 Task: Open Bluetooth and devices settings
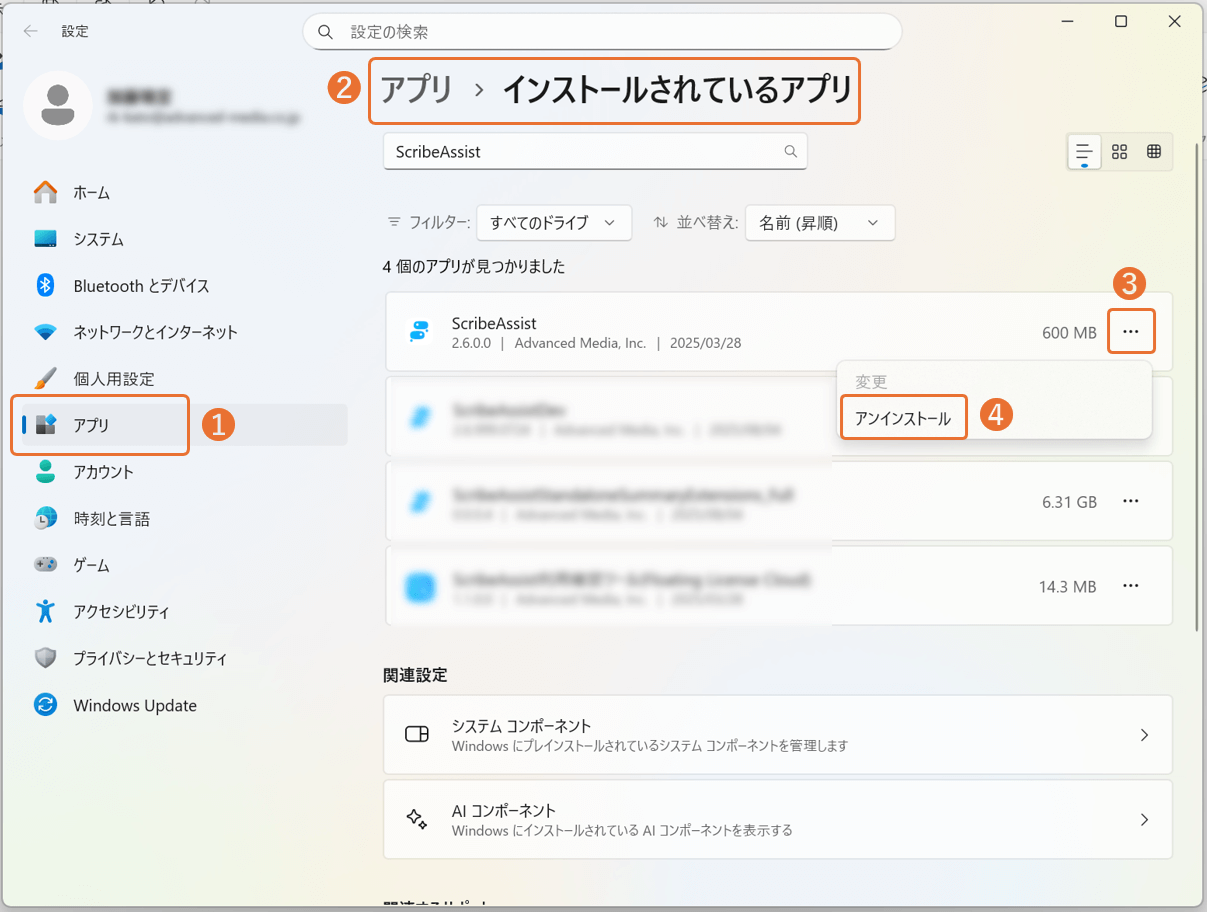(x=140, y=286)
